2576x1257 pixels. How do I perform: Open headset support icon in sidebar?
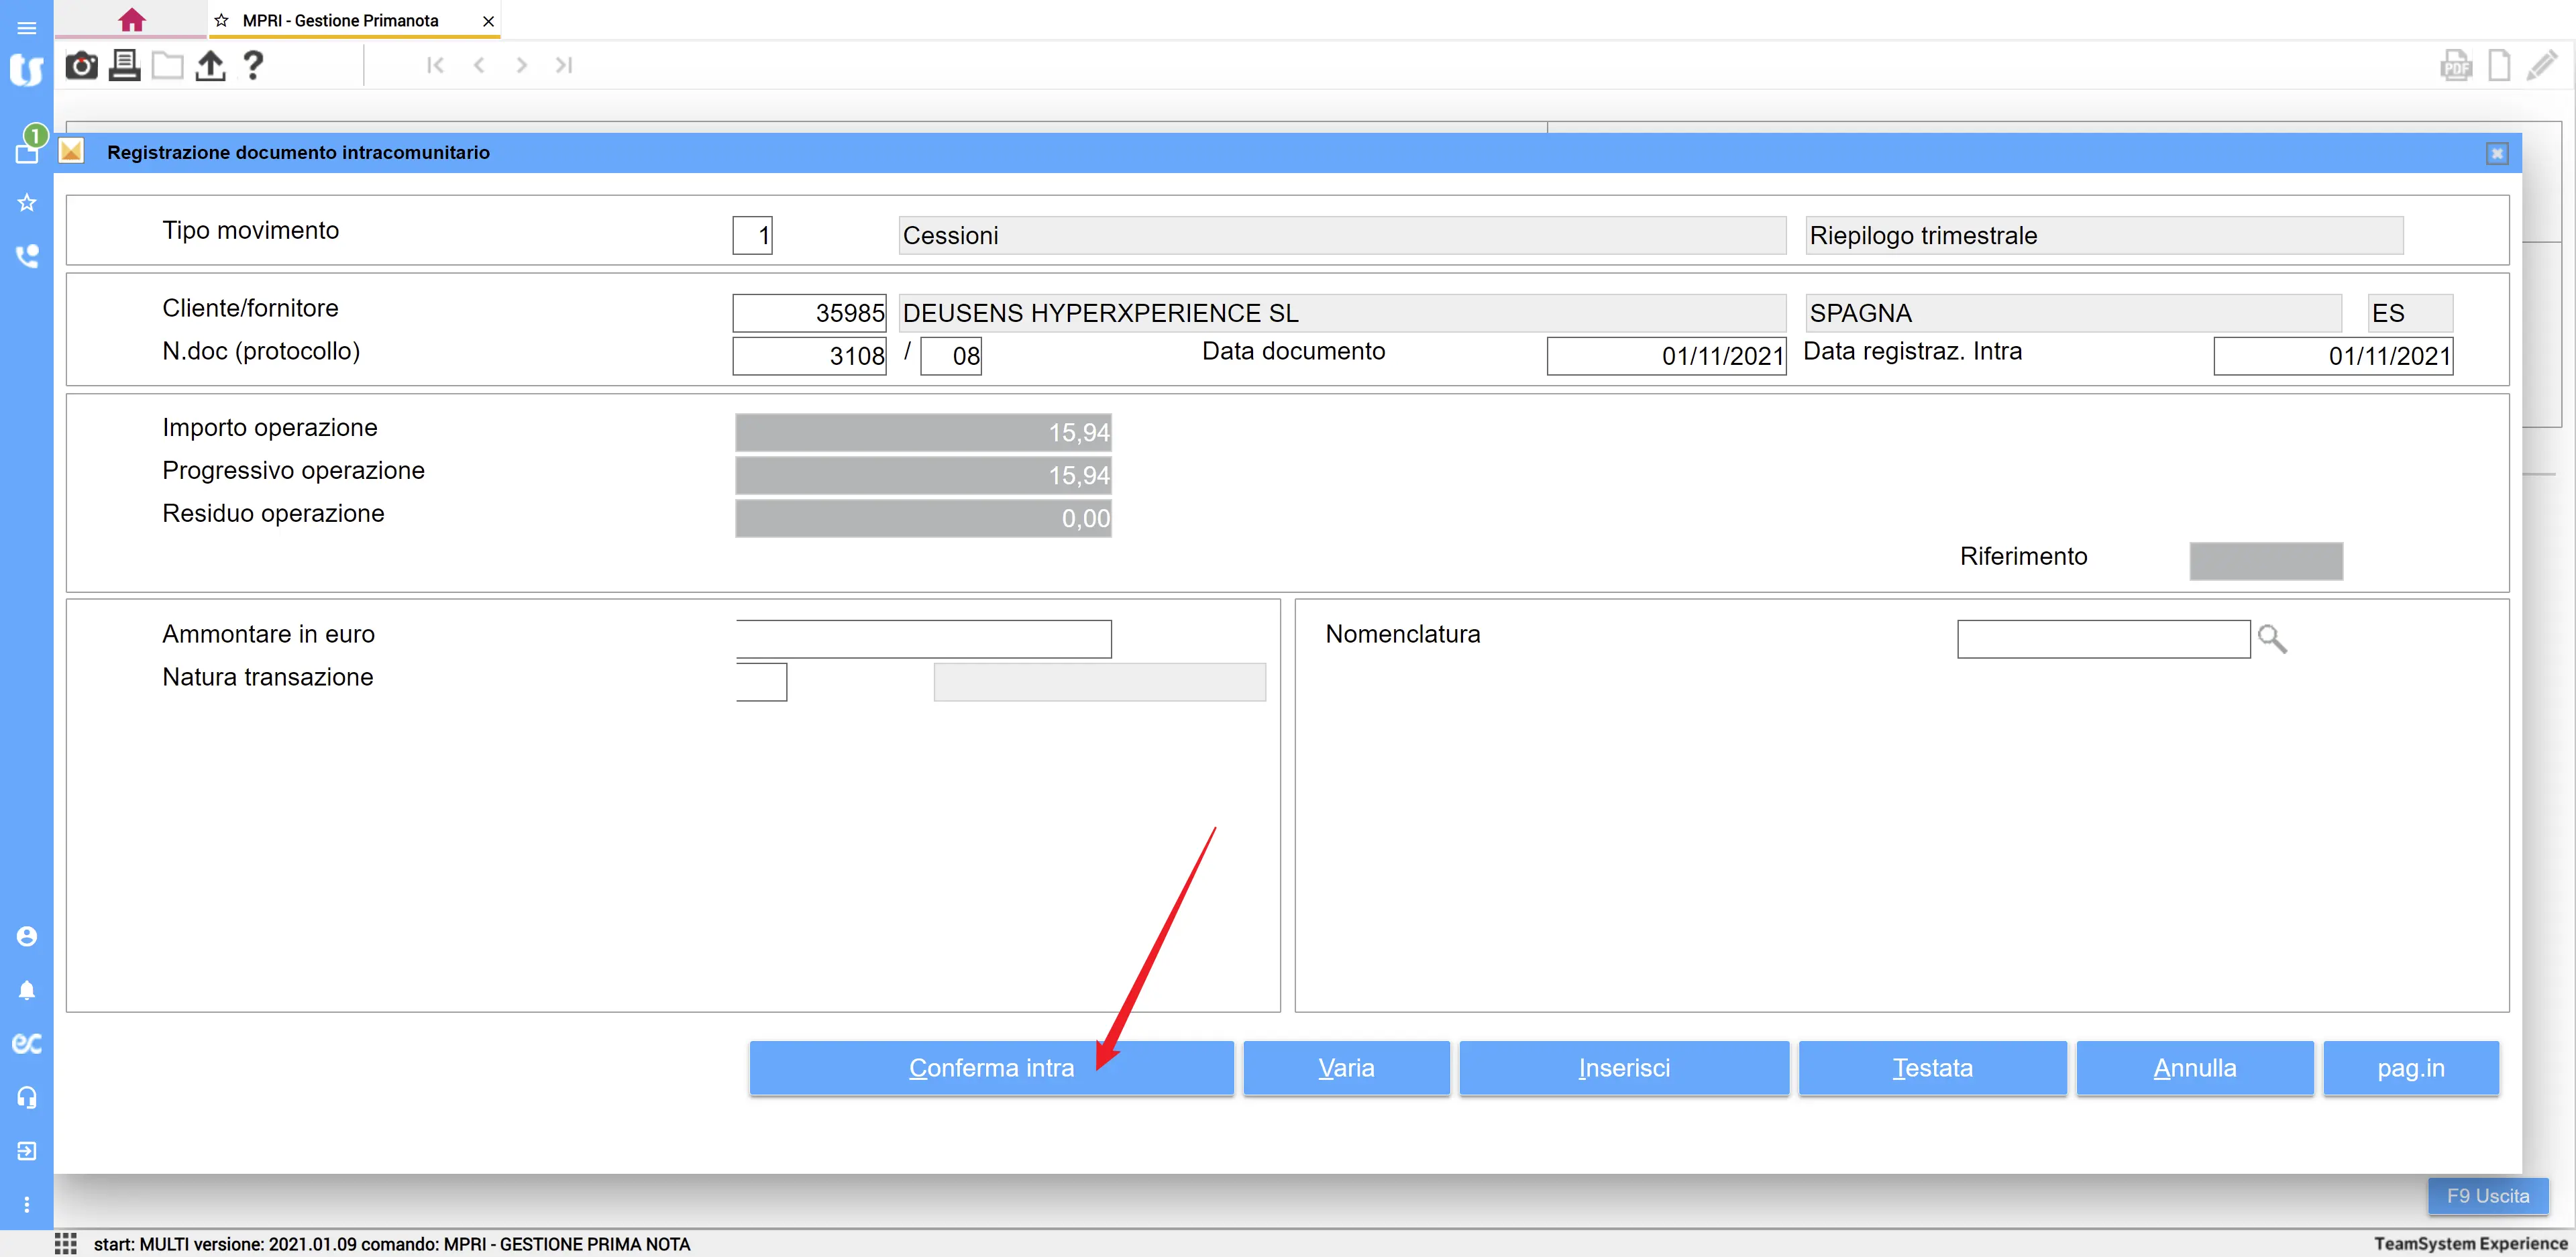(x=27, y=1097)
